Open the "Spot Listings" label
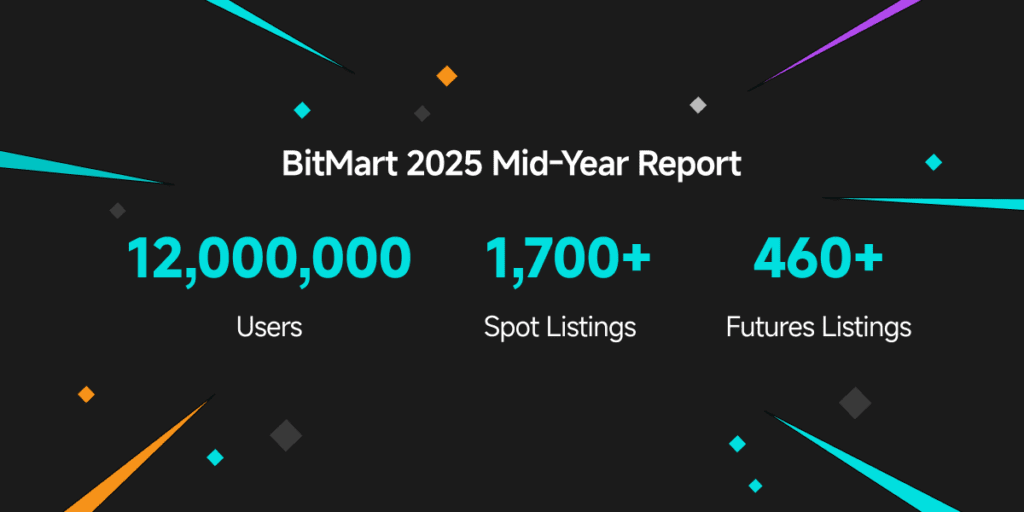 560,327
